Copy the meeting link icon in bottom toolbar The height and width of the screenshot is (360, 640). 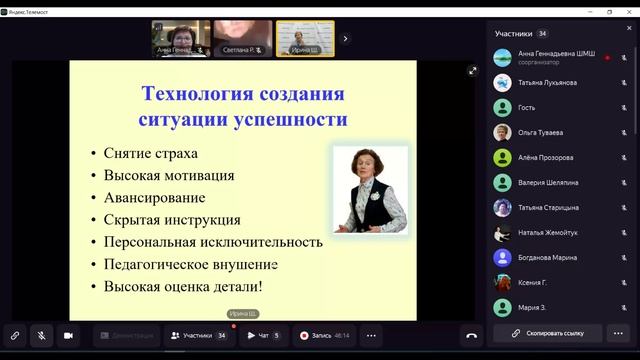tap(15, 336)
